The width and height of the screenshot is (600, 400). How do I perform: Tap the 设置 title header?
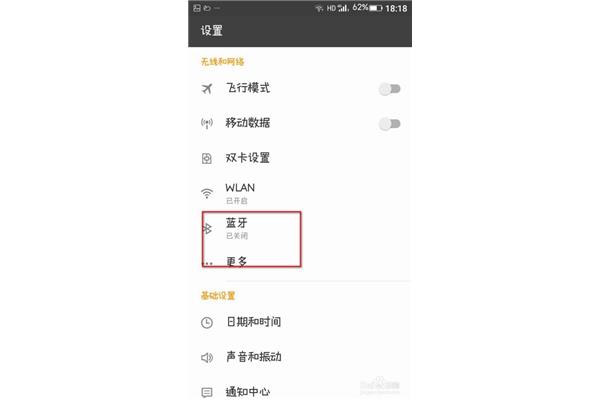click(x=212, y=31)
